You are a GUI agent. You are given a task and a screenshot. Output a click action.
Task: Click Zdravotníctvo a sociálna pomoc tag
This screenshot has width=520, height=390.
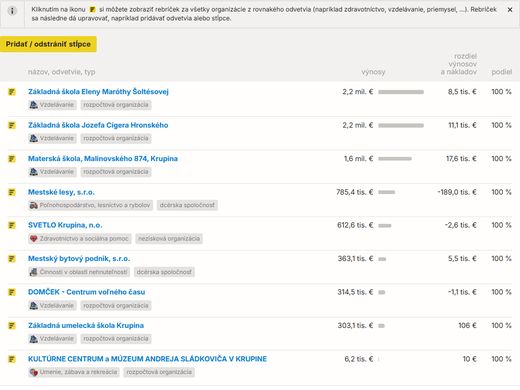[80, 239]
